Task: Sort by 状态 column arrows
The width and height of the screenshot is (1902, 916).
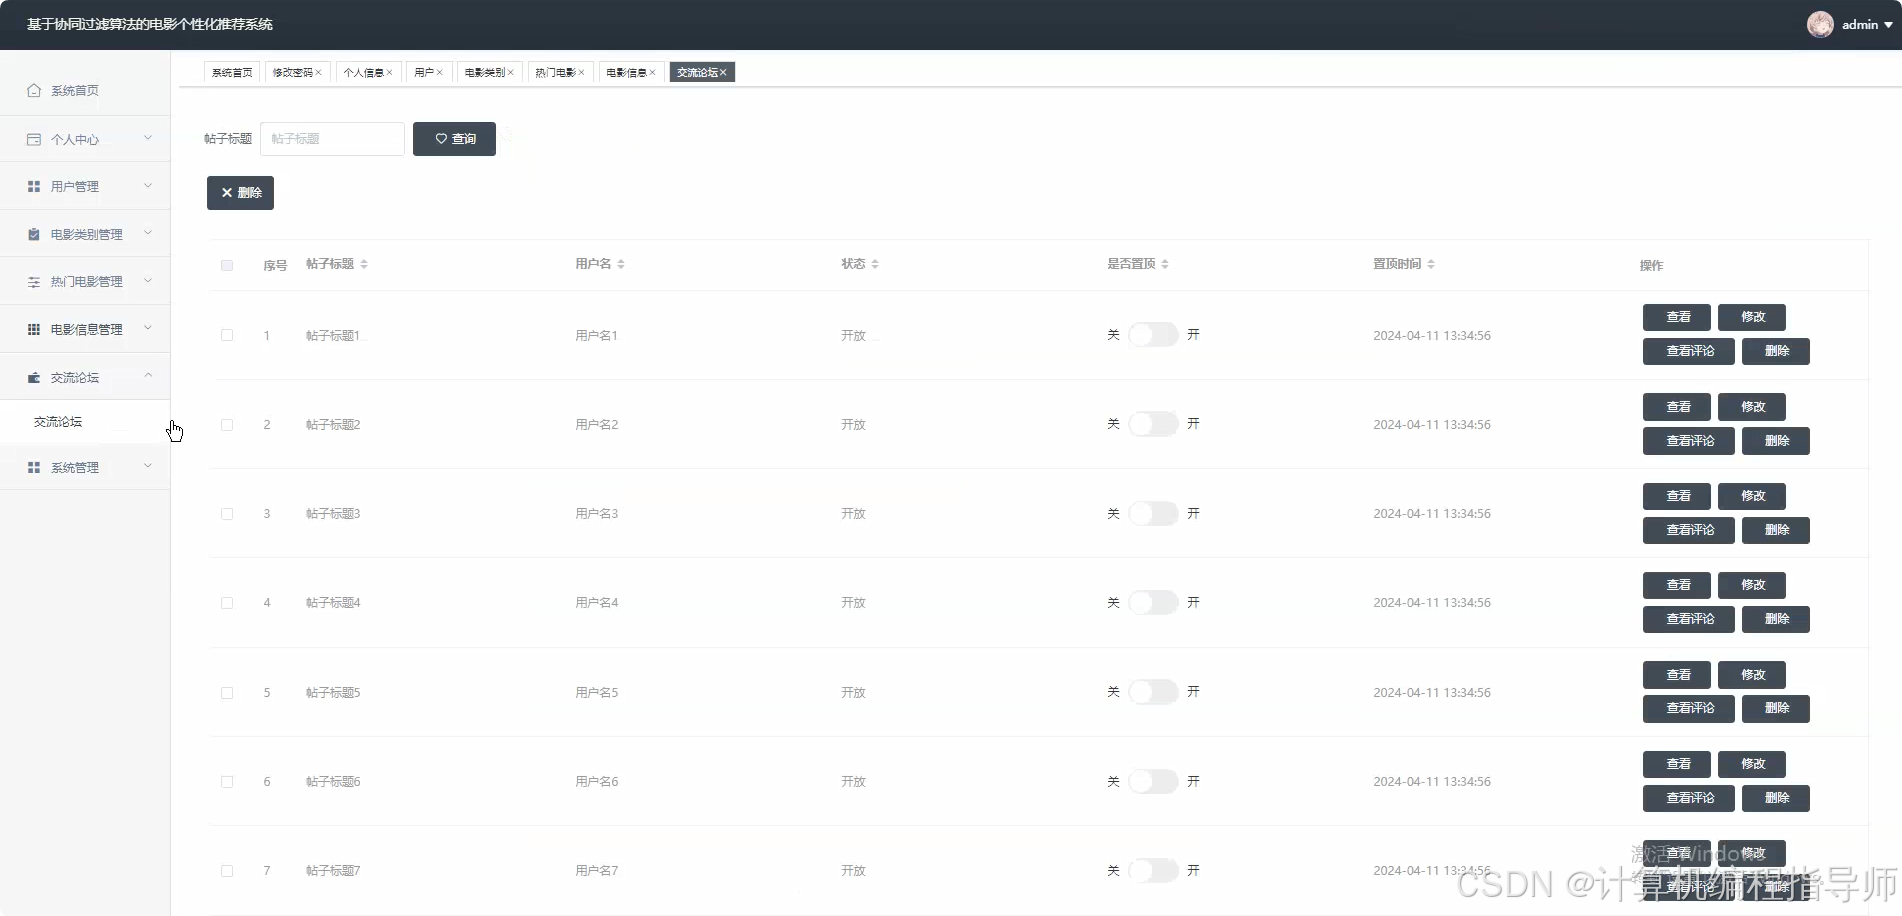Action: [x=875, y=264]
